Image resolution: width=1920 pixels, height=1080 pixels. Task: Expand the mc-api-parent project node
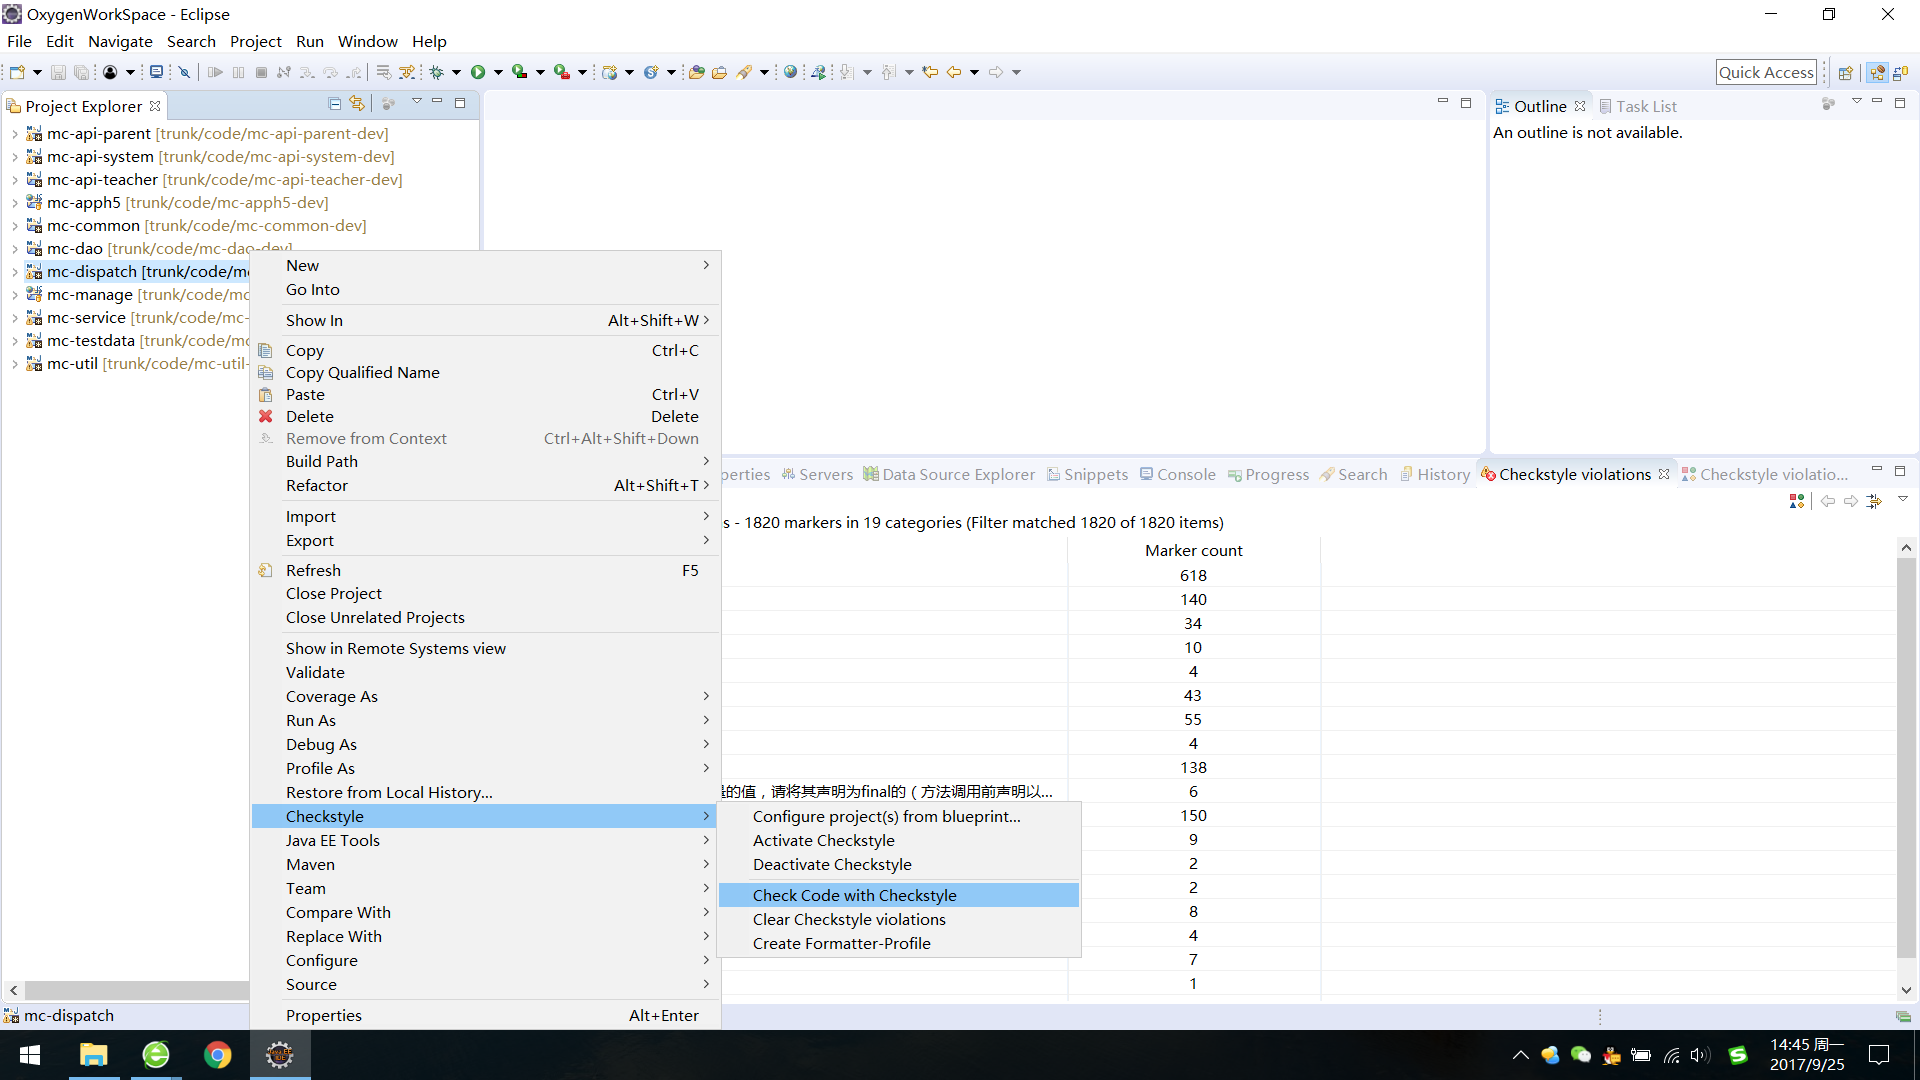[14, 133]
